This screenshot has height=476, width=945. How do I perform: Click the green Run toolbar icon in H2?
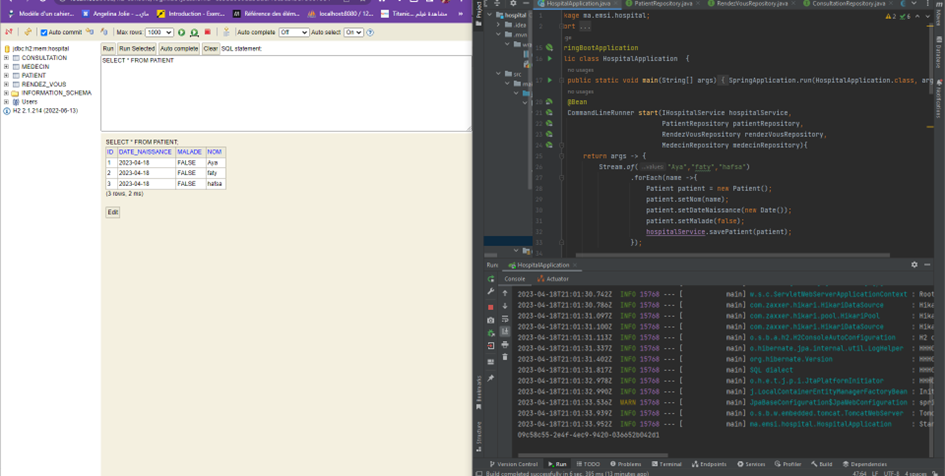point(181,33)
